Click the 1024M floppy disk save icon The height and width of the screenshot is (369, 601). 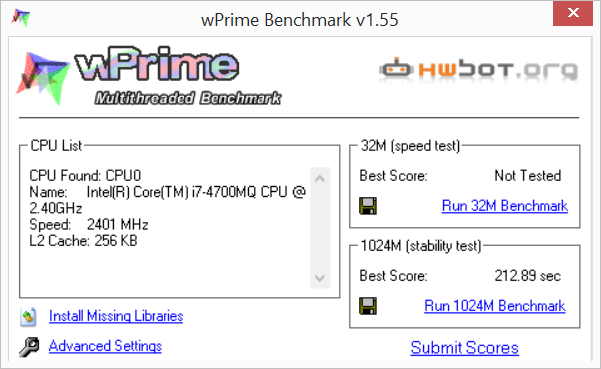[x=368, y=306]
